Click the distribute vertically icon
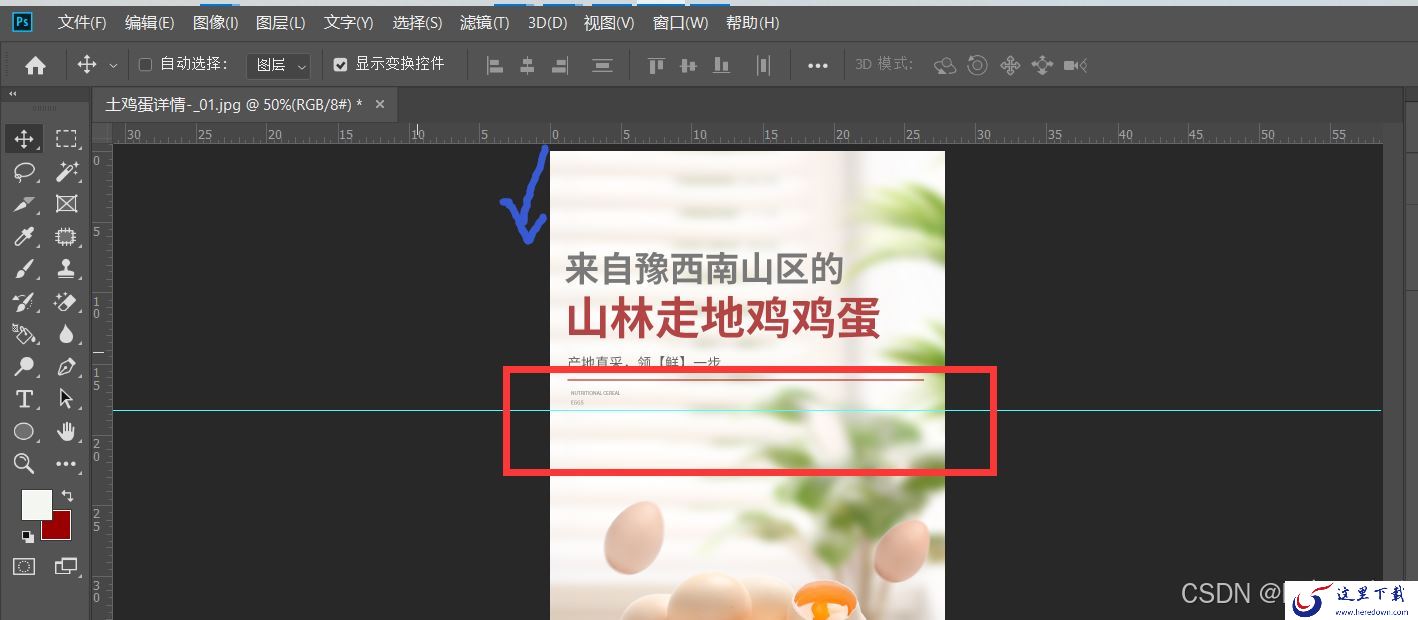The height and width of the screenshot is (620, 1418). pos(602,65)
